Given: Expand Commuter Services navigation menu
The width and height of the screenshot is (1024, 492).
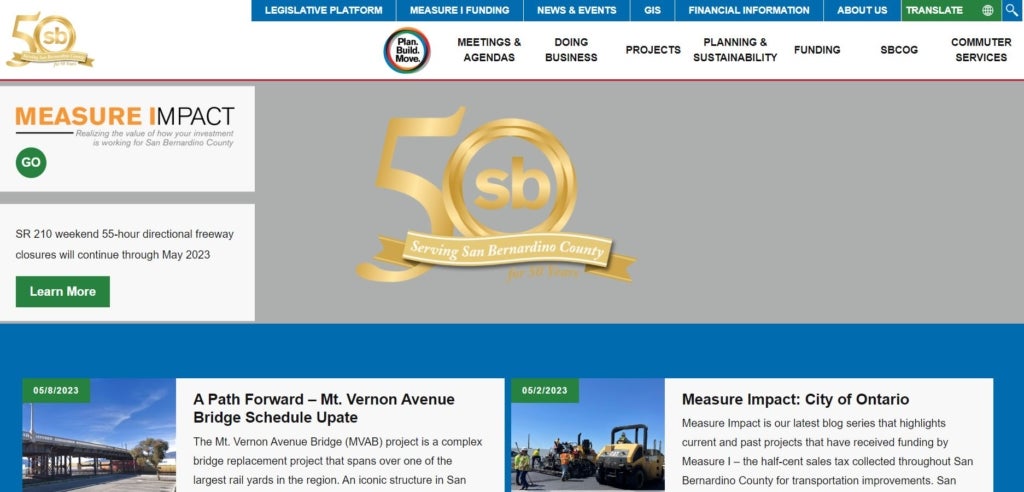Looking at the screenshot, I should point(981,50).
